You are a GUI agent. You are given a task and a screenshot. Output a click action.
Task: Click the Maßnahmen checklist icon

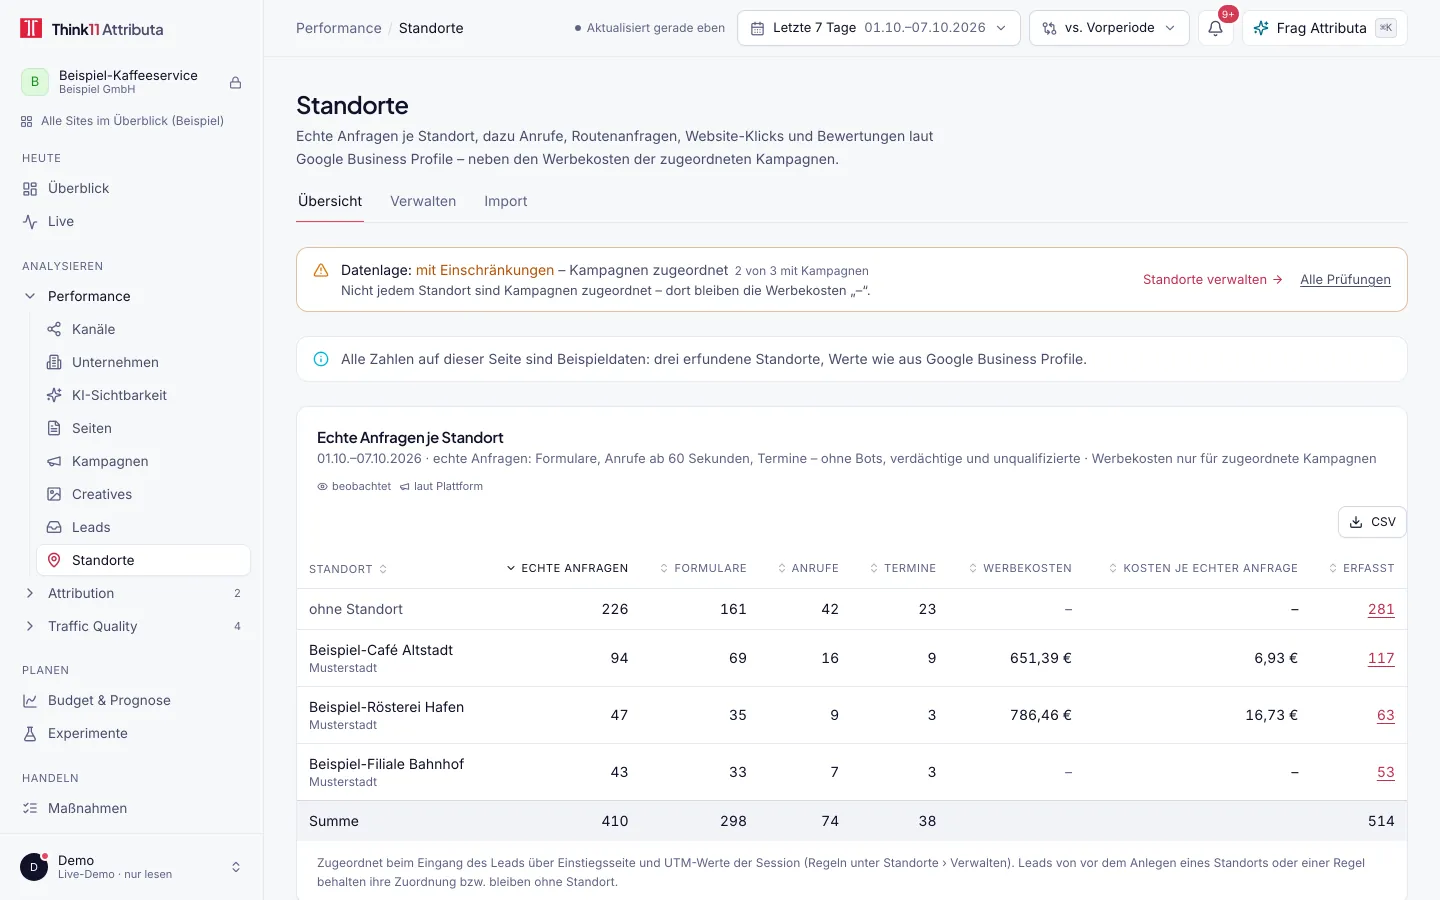click(30, 808)
